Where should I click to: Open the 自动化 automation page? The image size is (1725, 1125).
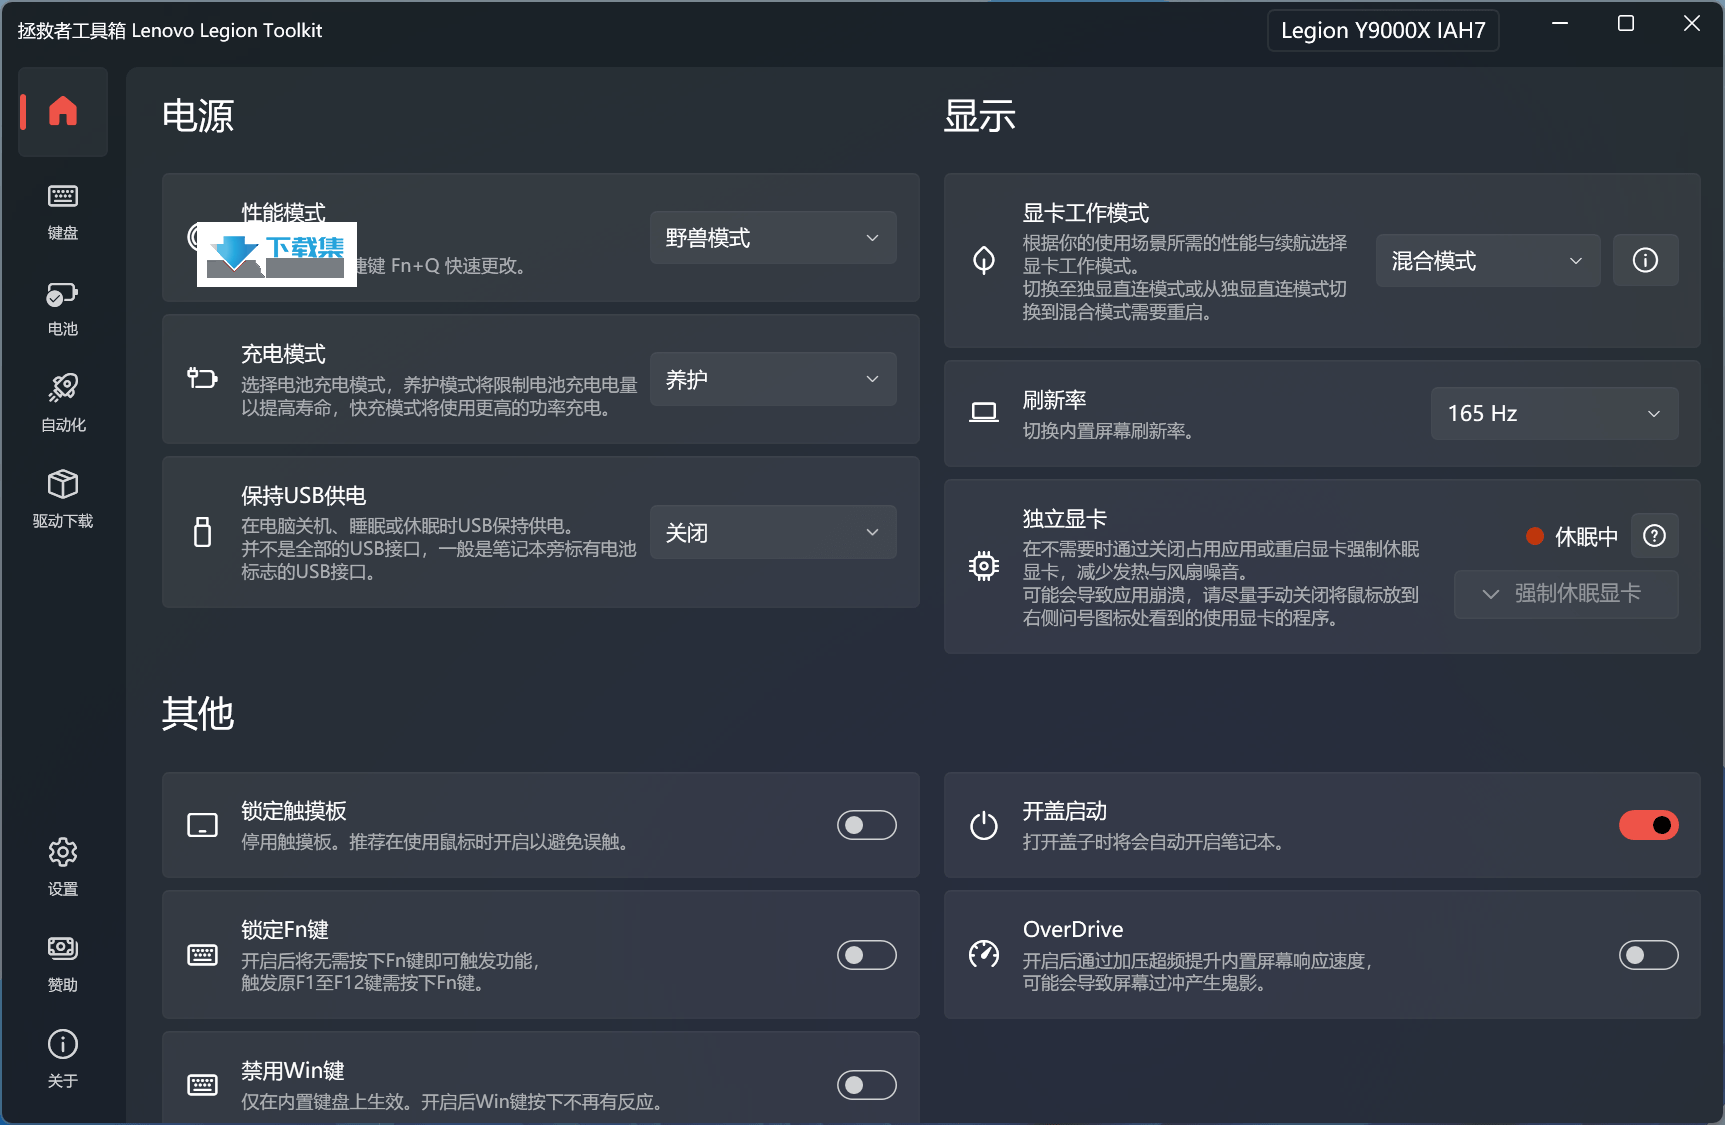click(x=62, y=404)
